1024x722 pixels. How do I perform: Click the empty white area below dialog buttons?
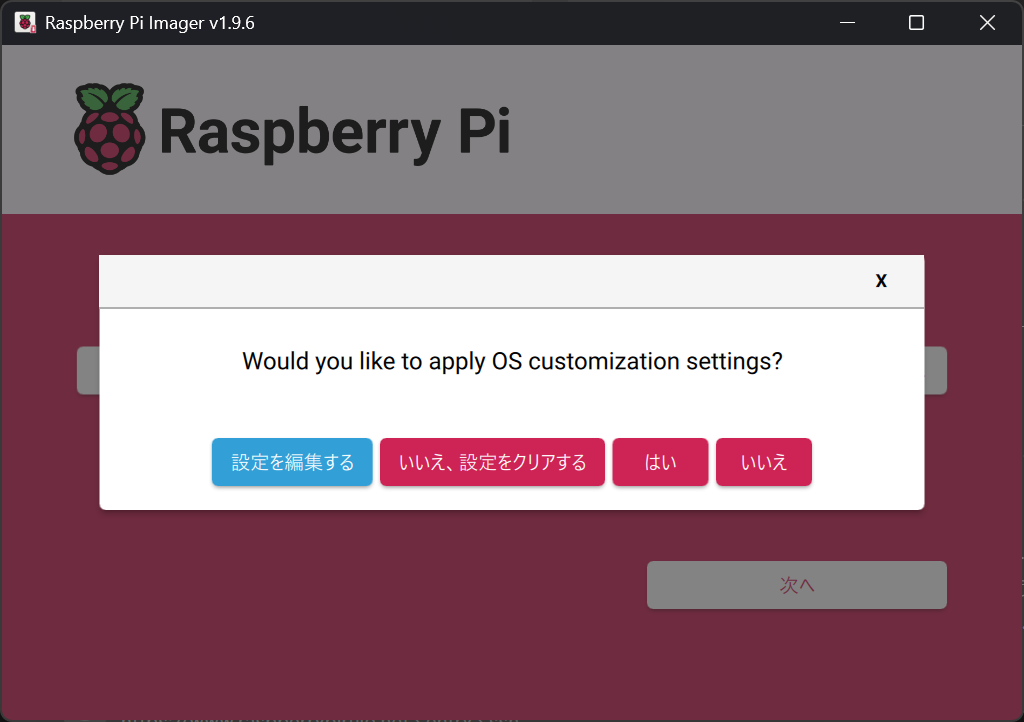click(512, 498)
